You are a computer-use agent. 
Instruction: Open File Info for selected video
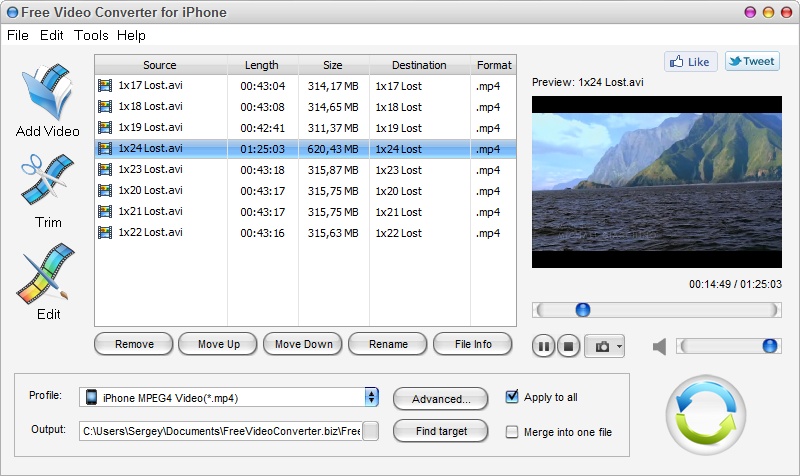click(473, 344)
